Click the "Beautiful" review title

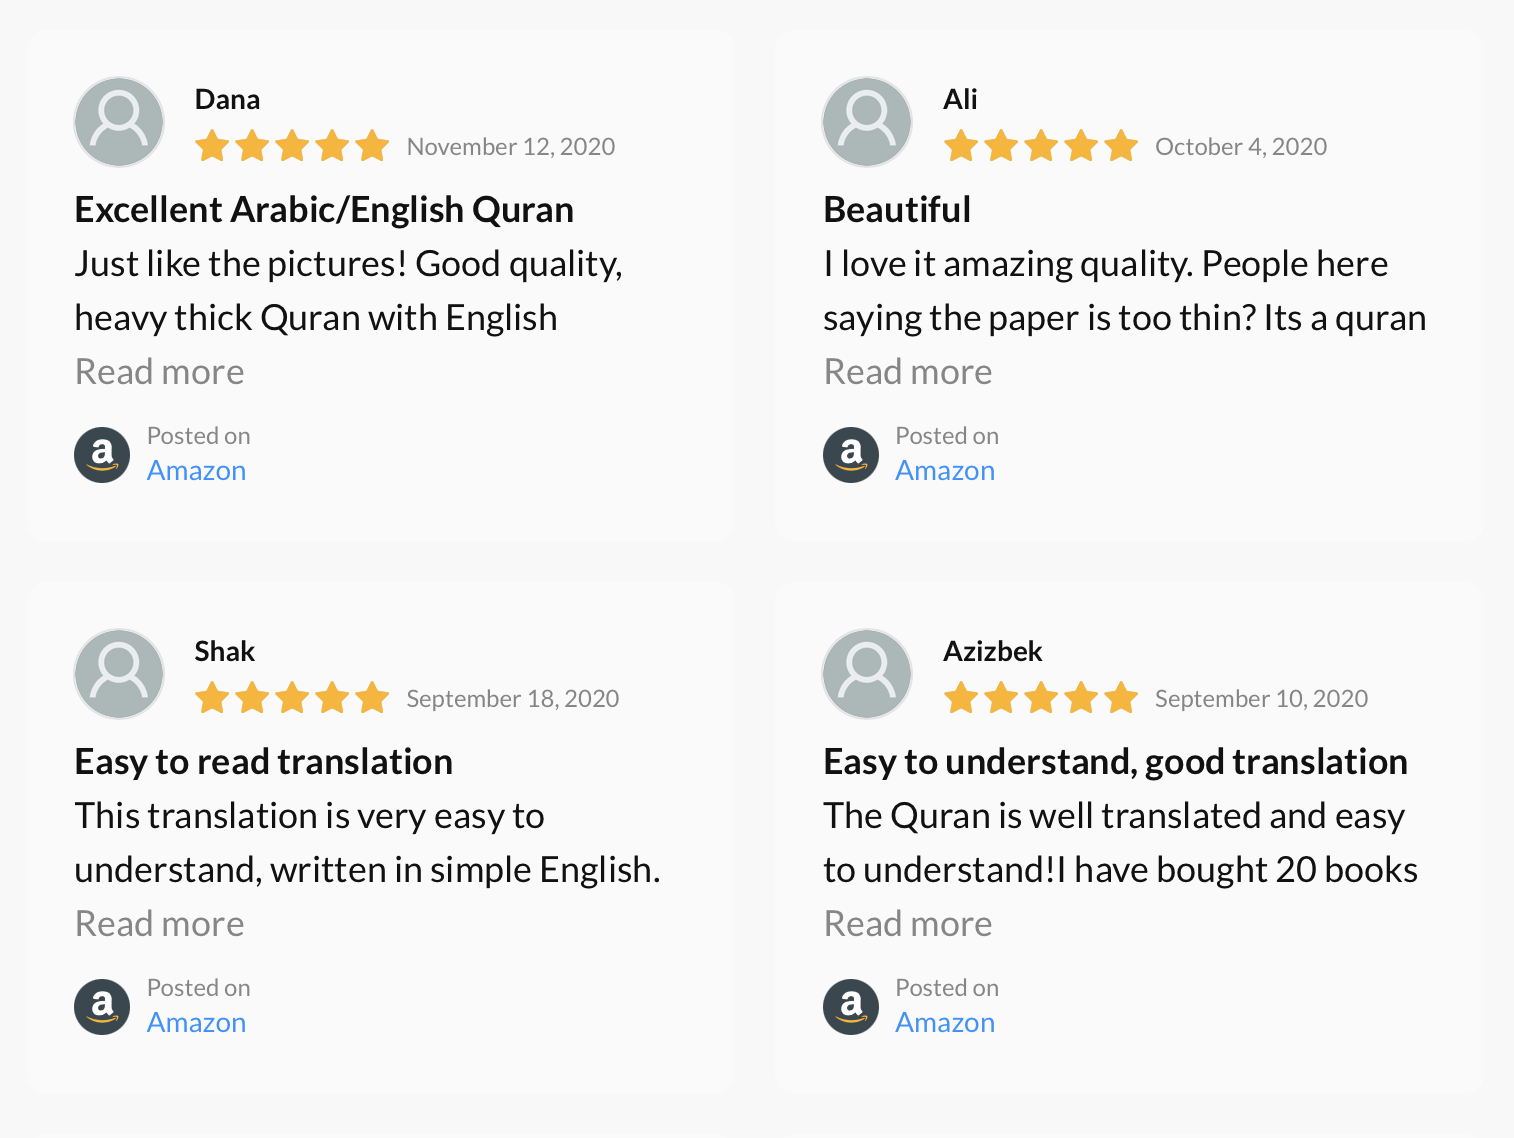click(897, 210)
